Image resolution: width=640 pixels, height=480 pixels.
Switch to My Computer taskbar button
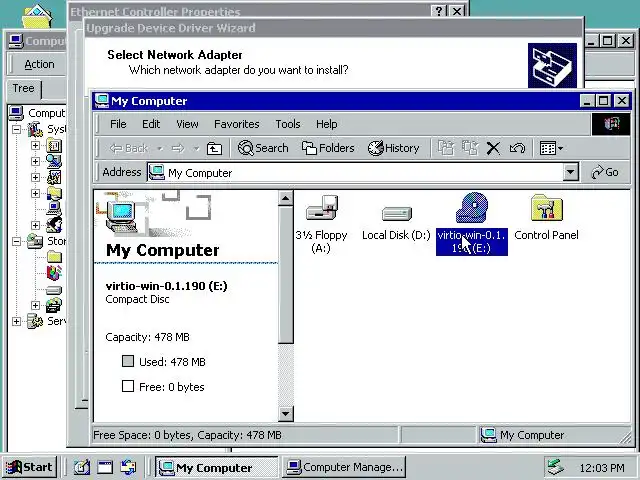click(216, 467)
